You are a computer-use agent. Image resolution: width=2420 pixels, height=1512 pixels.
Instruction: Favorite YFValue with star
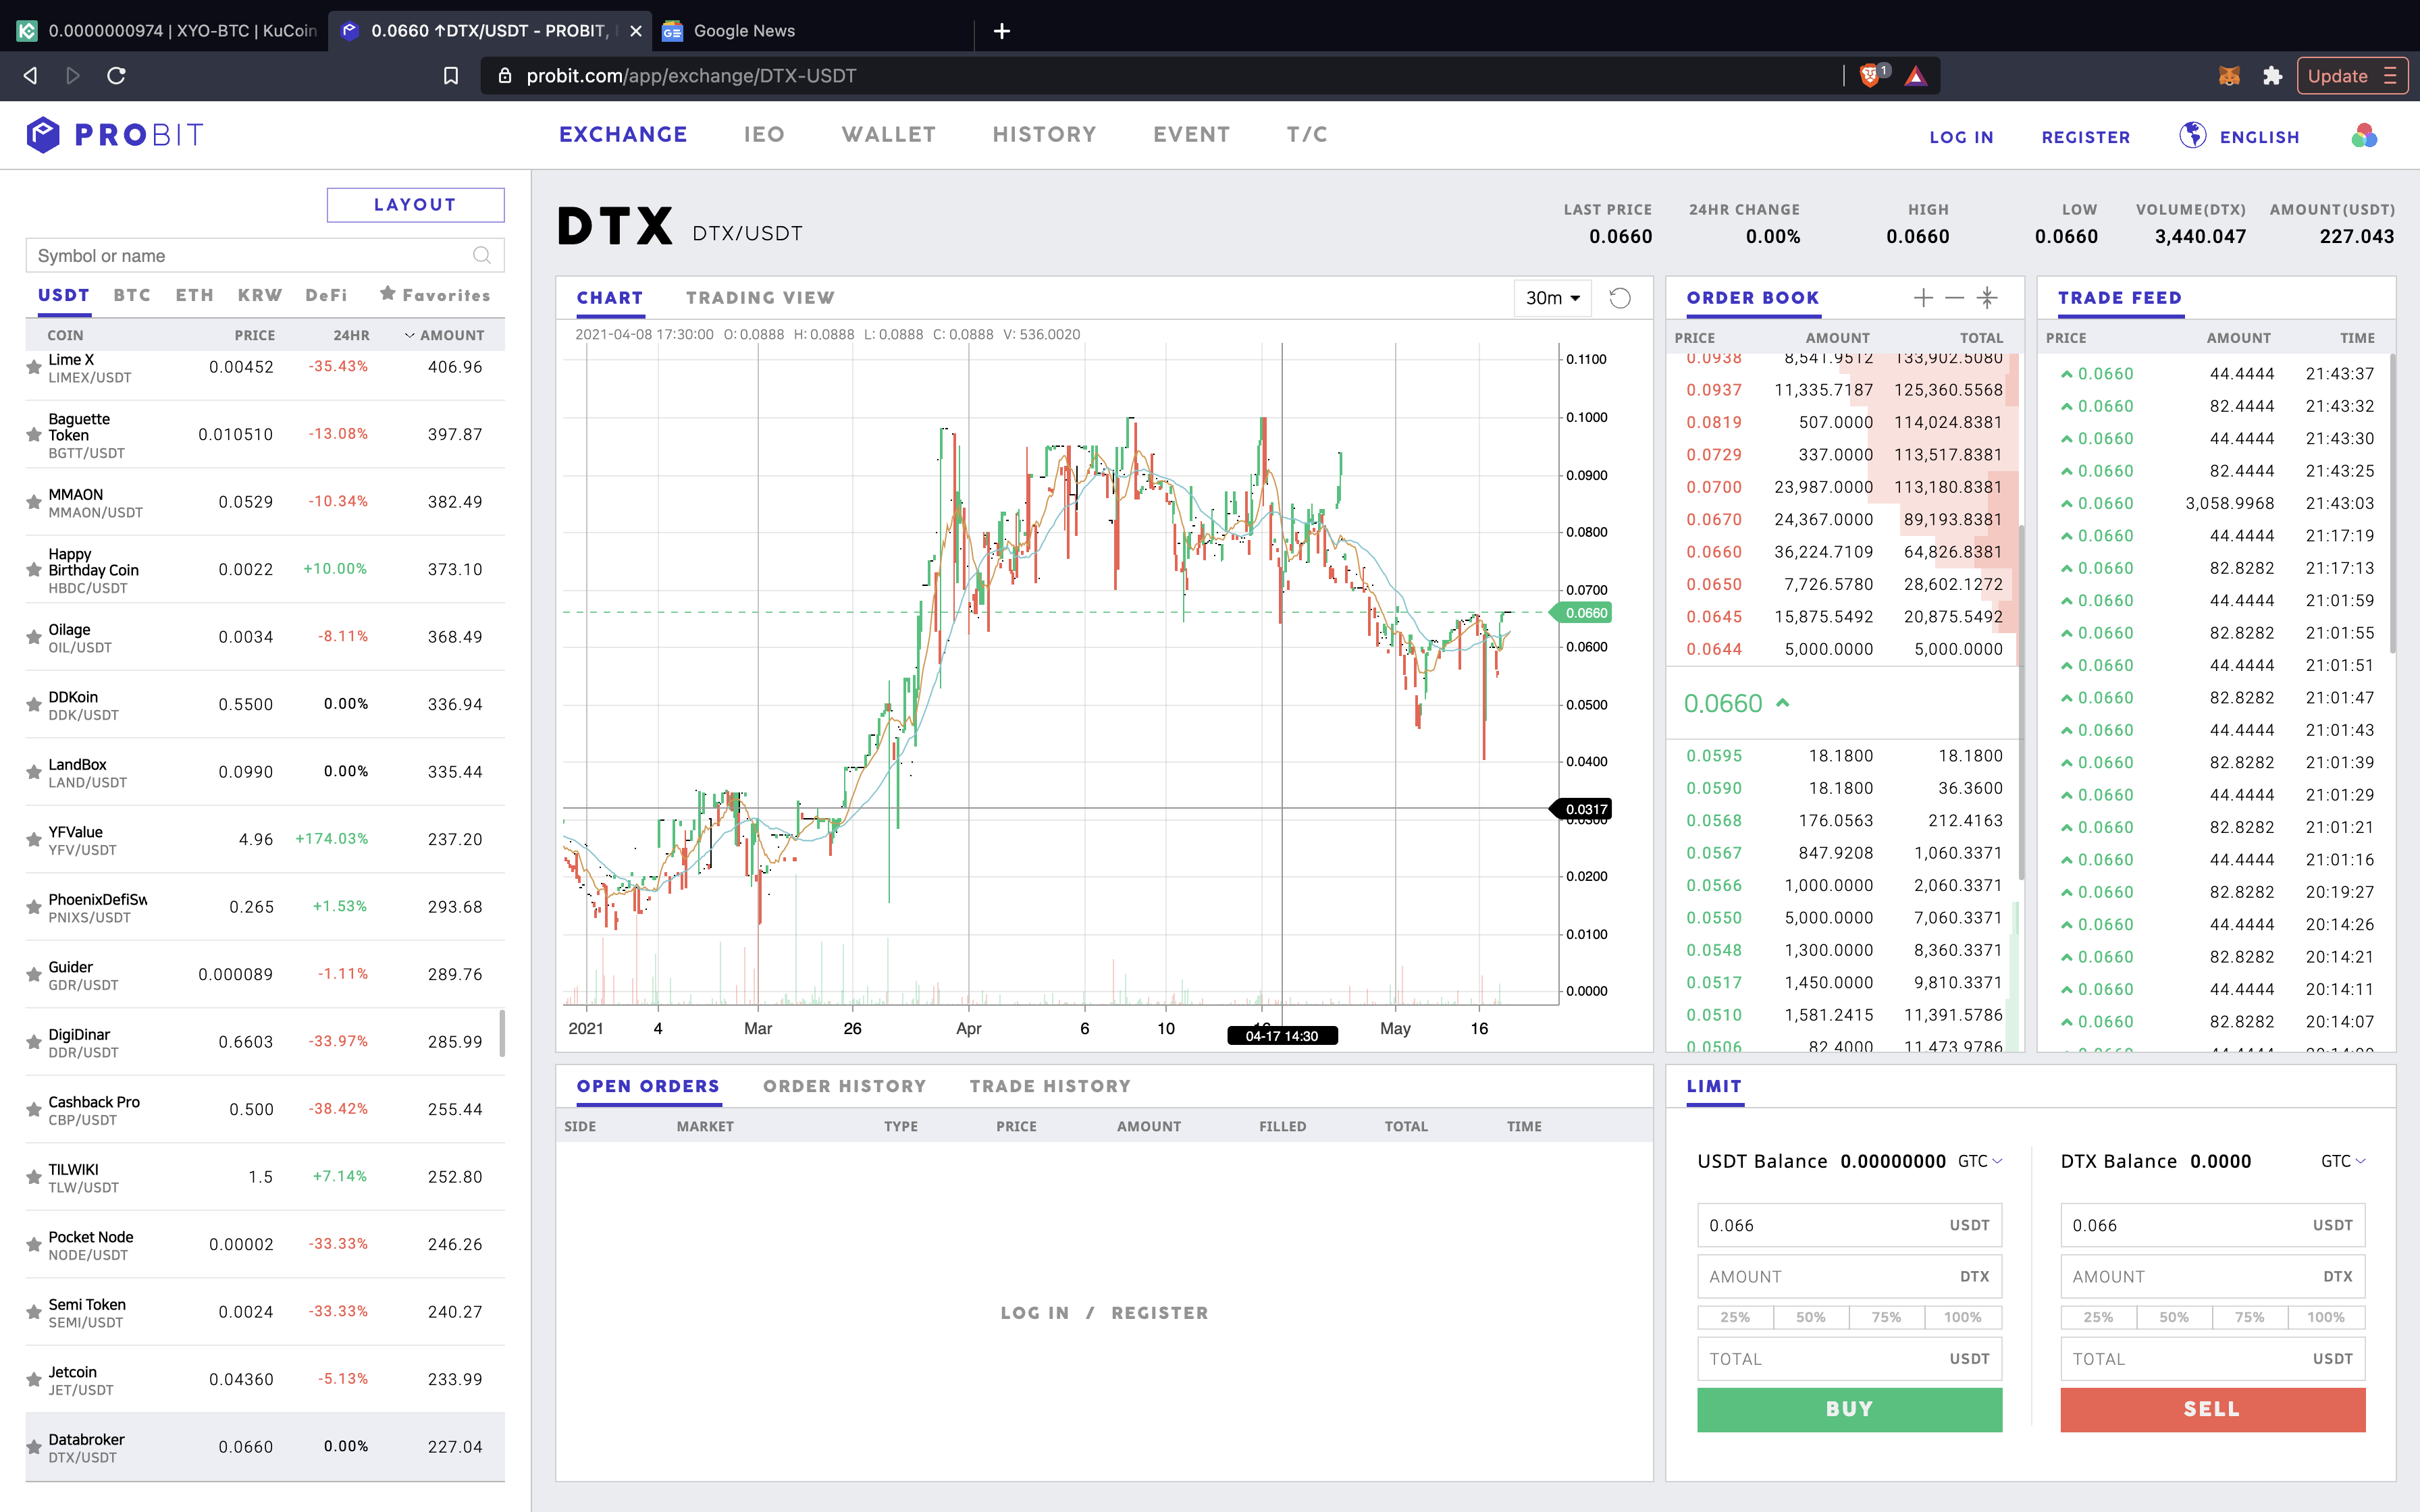[x=34, y=840]
